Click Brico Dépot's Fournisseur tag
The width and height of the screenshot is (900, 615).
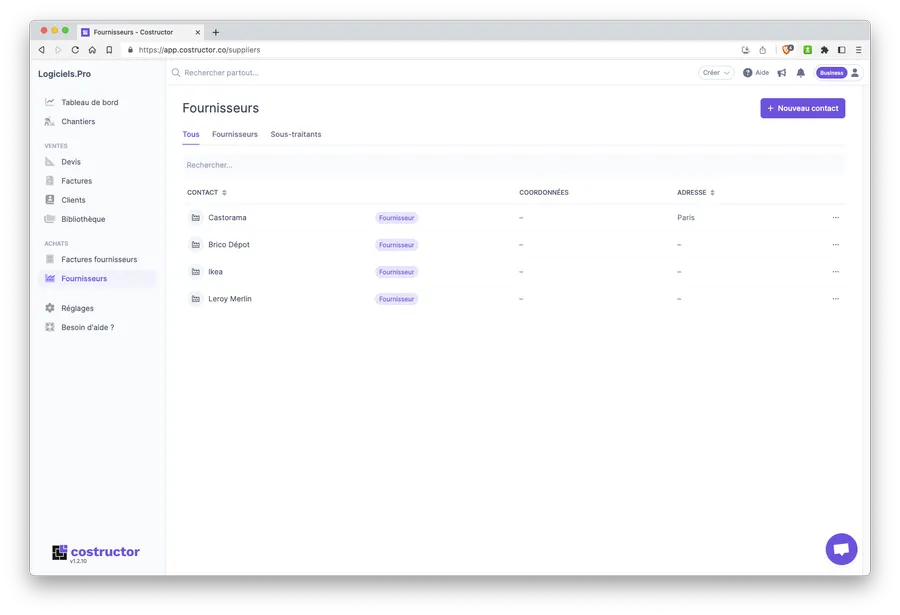tap(396, 245)
